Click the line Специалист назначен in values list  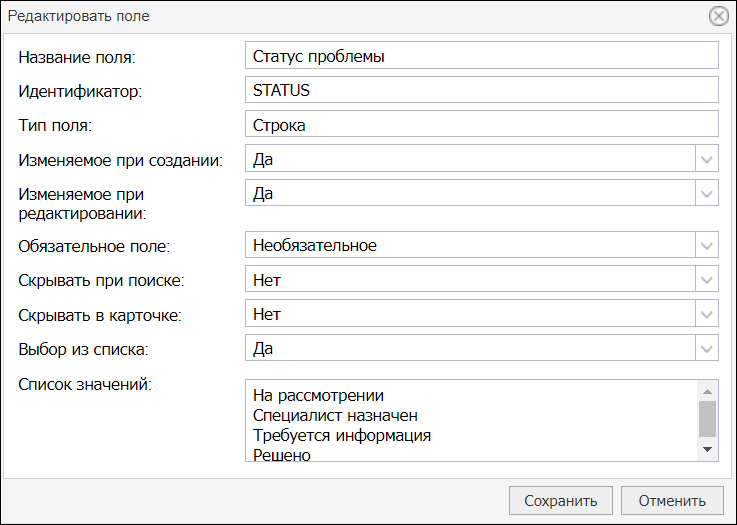click(x=335, y=415)
